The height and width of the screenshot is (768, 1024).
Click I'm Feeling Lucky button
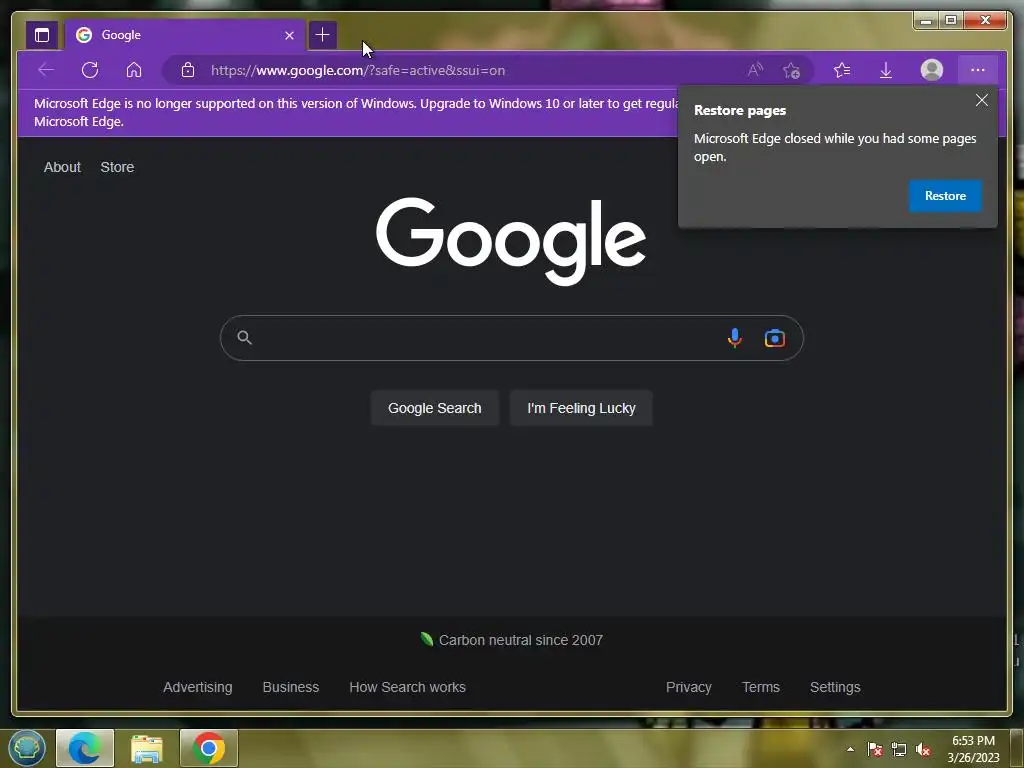pos(581,408)
